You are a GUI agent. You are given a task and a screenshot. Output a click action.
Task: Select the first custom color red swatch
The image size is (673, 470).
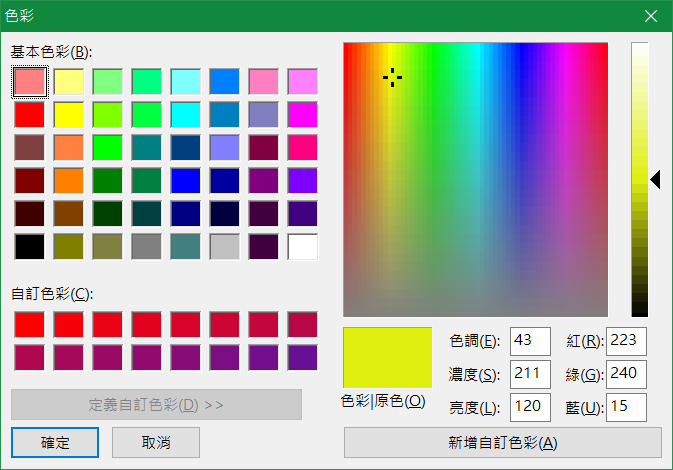(x=30, y=324)
